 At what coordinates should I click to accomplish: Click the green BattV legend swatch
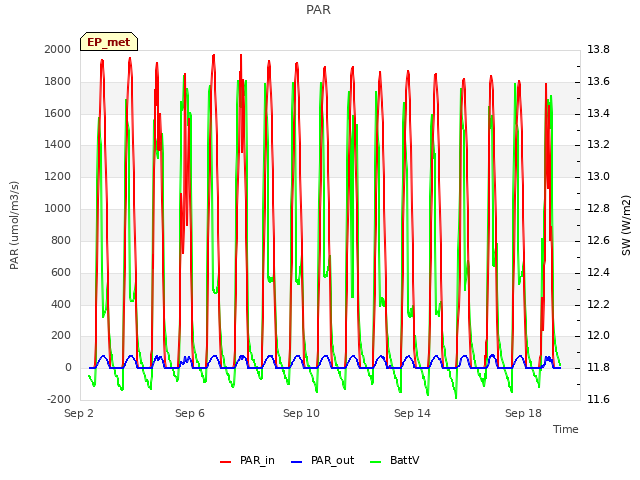pos(375,462)
